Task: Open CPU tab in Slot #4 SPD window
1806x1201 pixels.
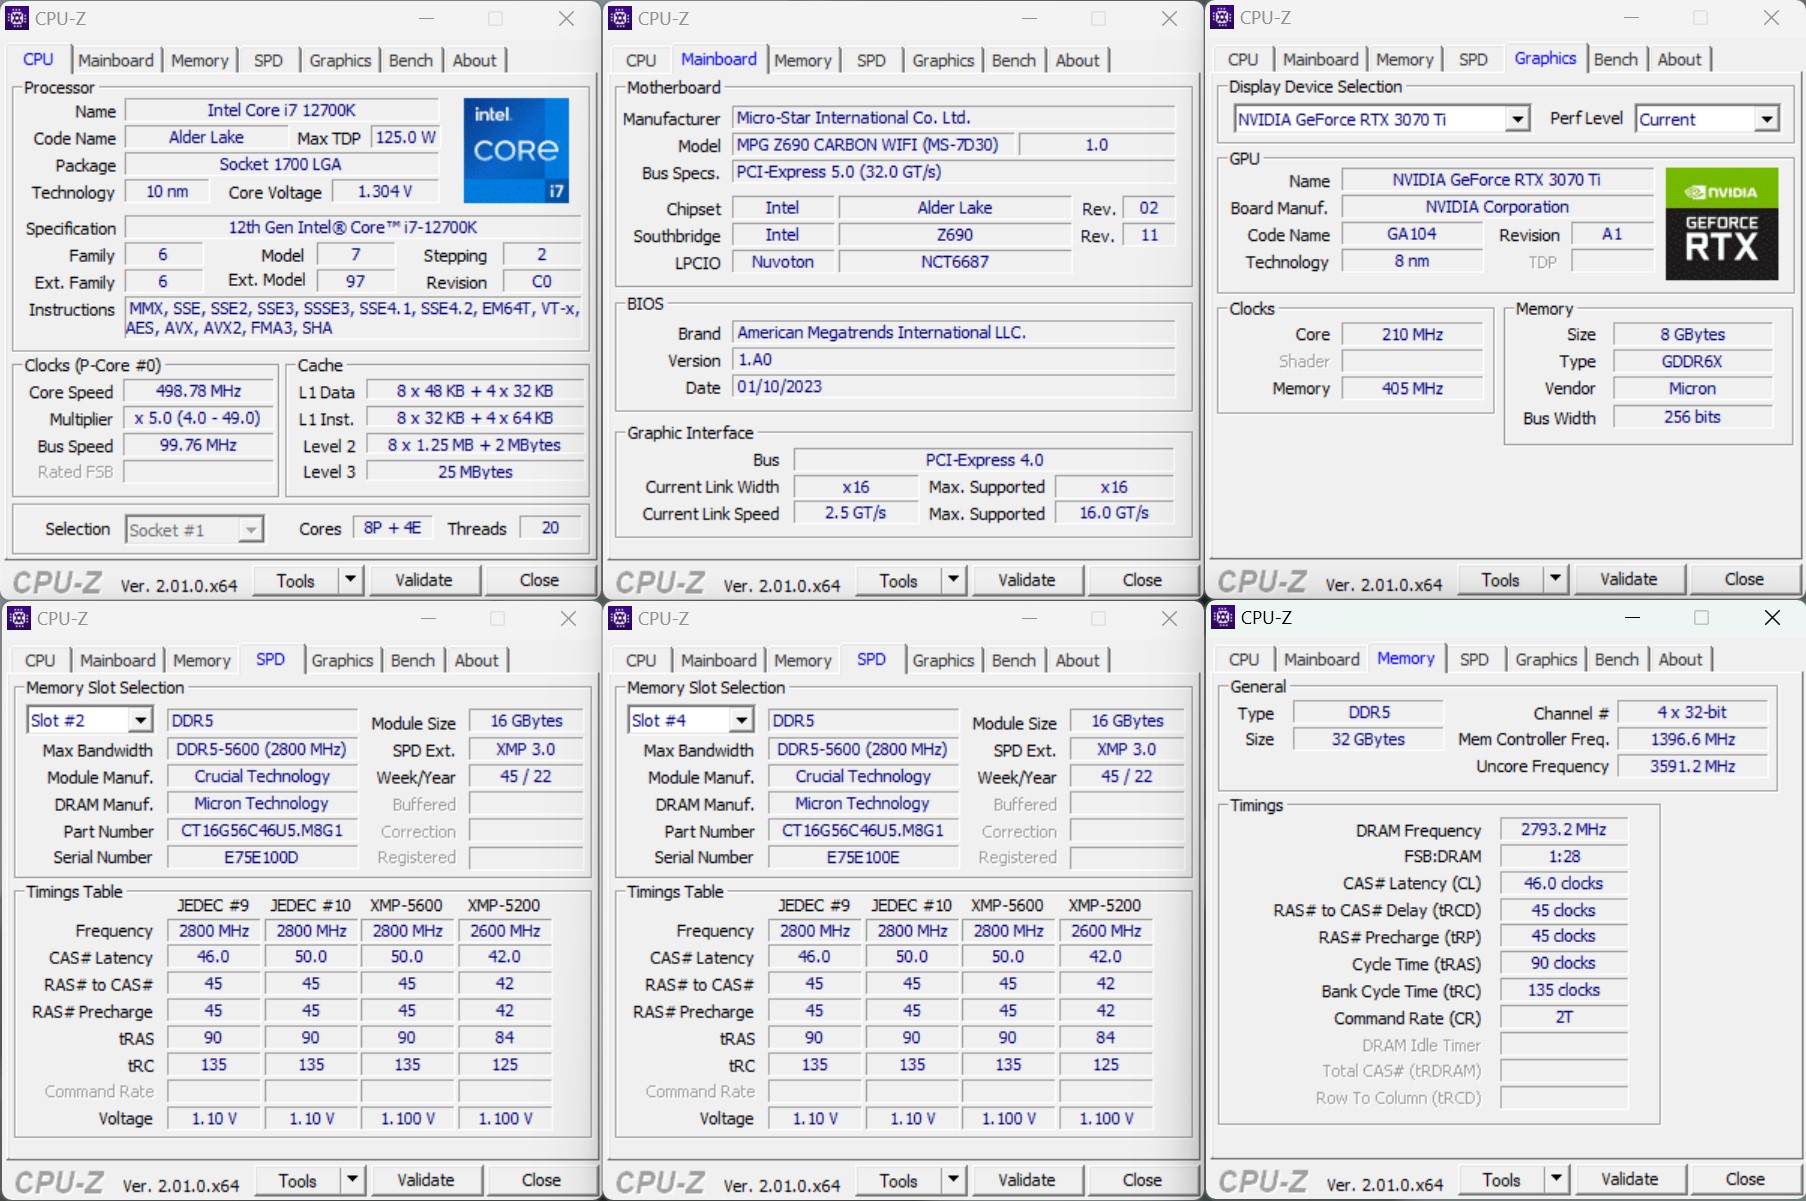Action: pyautogui.click(x=641, y=660)
